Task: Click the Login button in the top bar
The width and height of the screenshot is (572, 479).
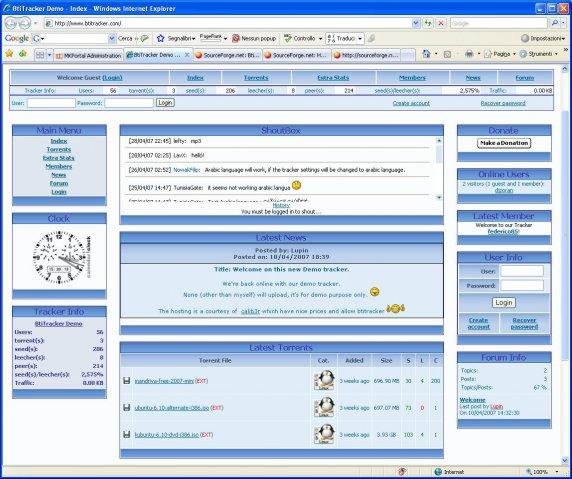Action: click(165, 103)
